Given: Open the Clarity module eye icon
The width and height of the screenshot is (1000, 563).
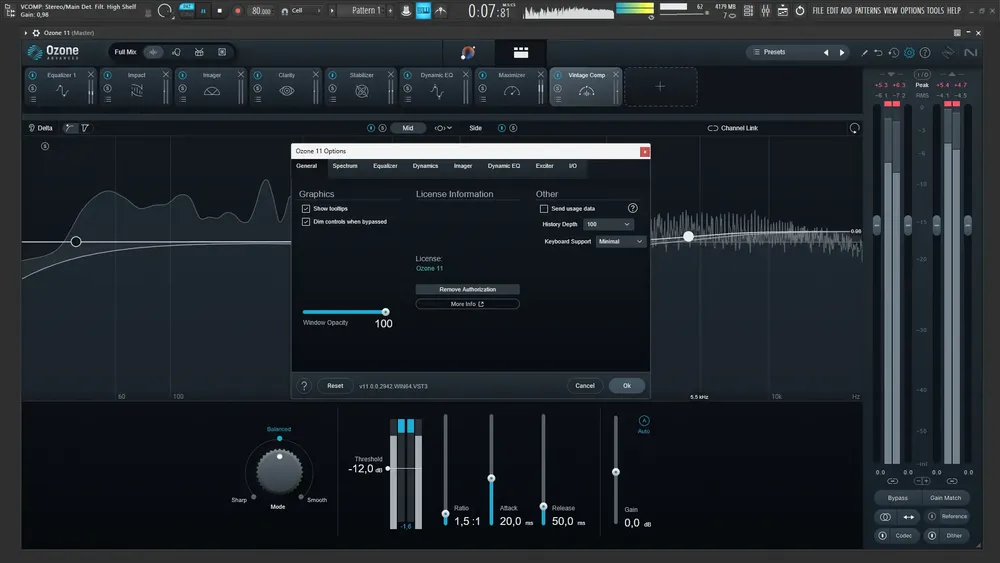Looking at the screenshot, I should [x=287, y=91].
